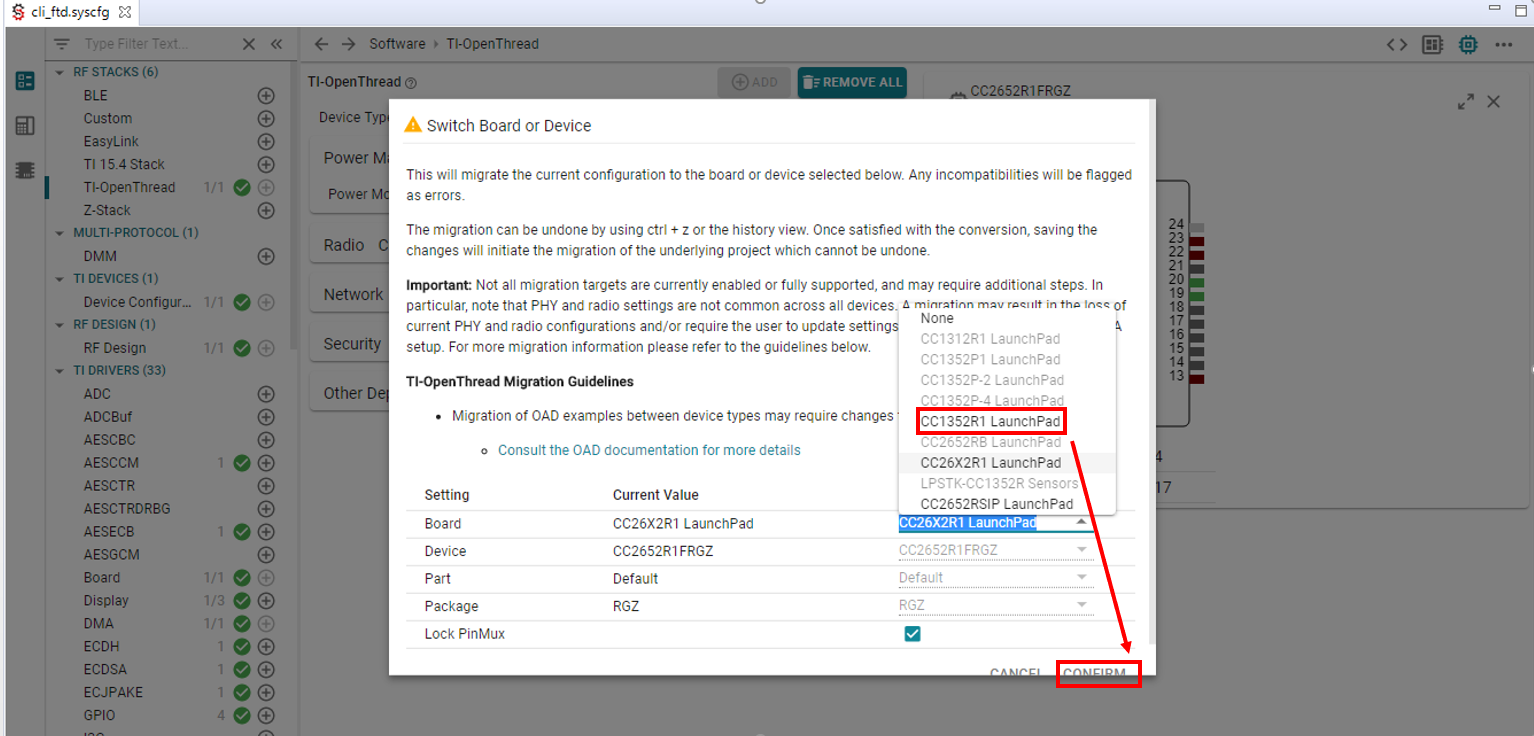Click the GPIO green status badge
Screen dimensions: 1534x736
(x=240, y=715)
